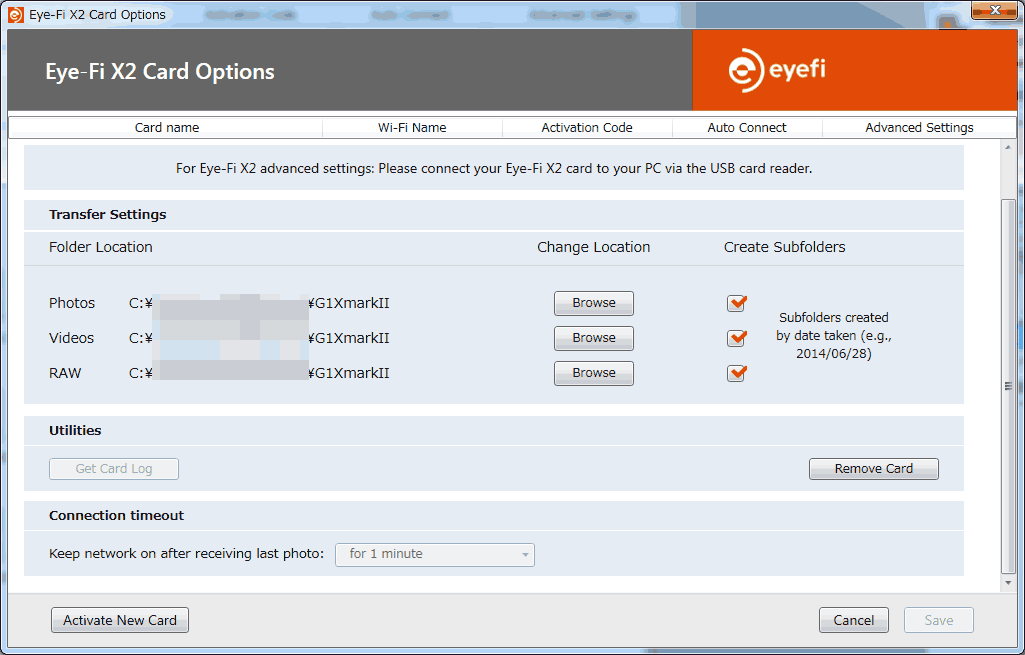Click the USB card reader instruction message
The image size is (1025, 655).
(x=494, y=169)
